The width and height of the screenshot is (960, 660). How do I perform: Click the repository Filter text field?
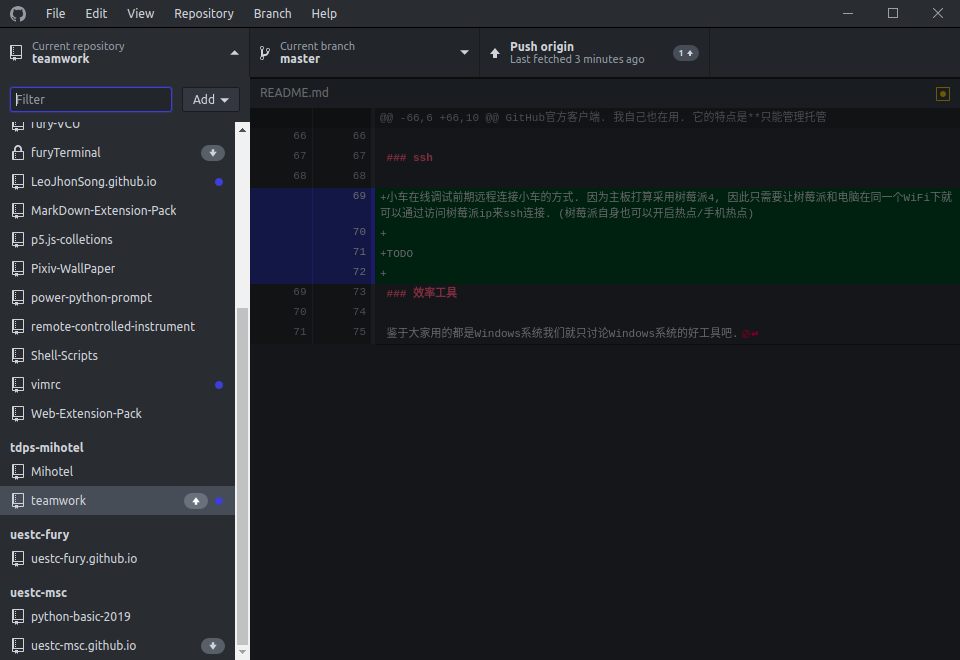click(91, 99)
